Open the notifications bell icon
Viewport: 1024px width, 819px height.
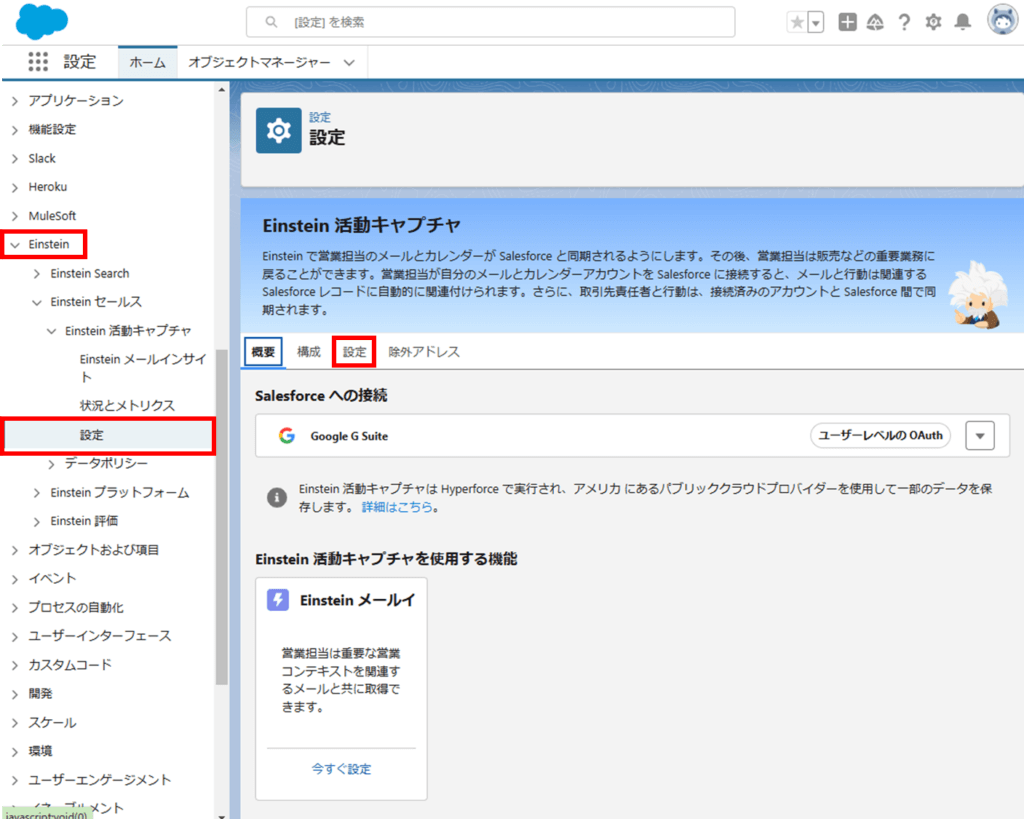click(x=961, y=21)
